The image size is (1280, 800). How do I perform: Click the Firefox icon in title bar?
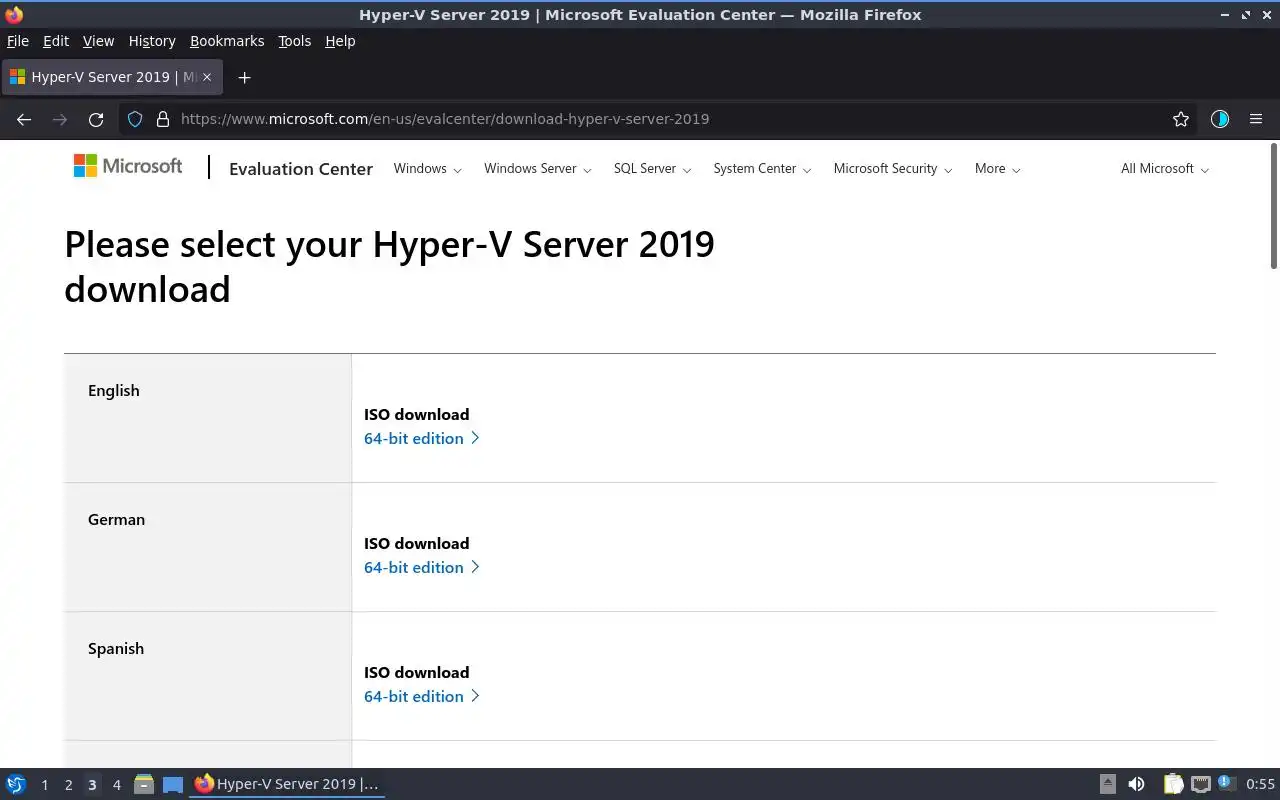[x=14, y=14]
